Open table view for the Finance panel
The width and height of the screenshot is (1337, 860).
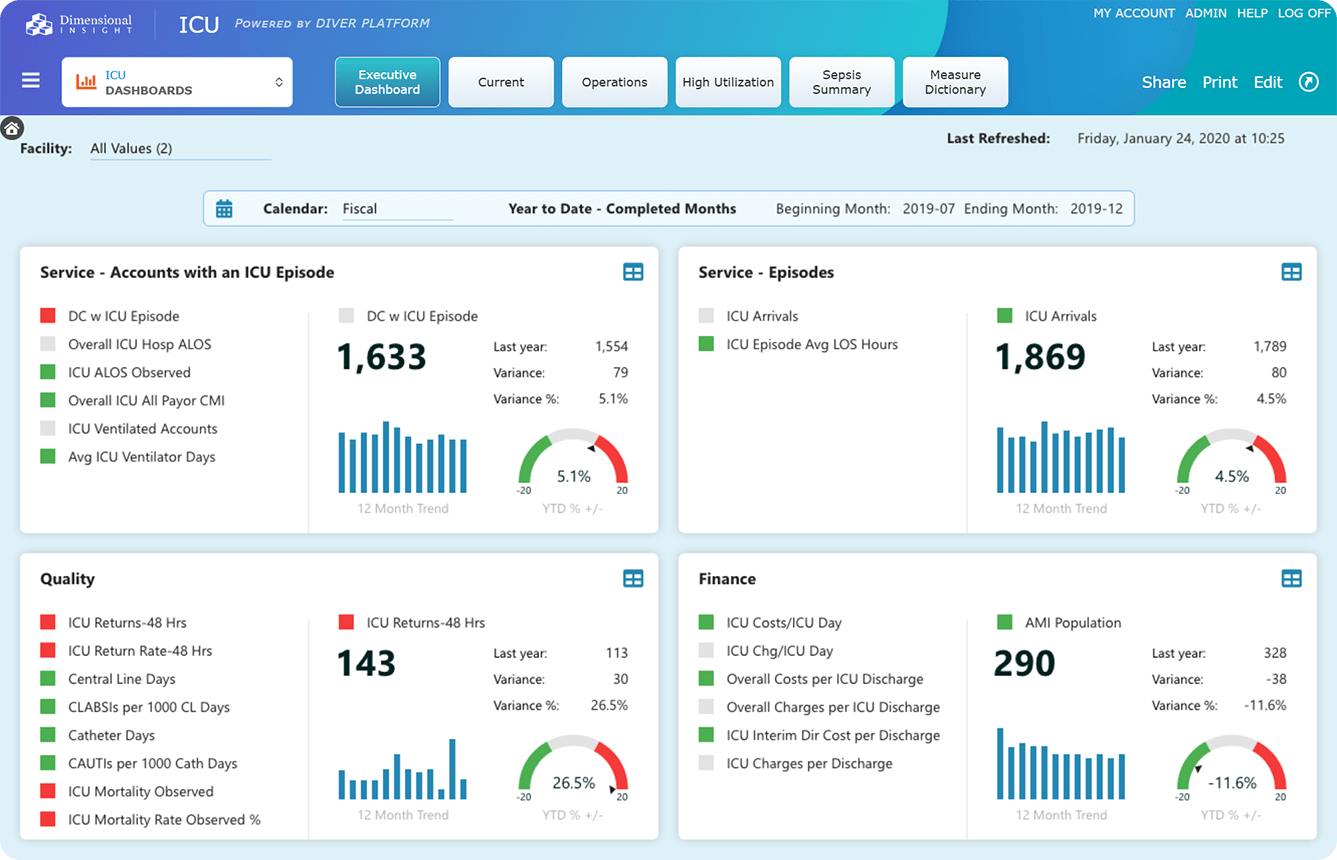1291,579
